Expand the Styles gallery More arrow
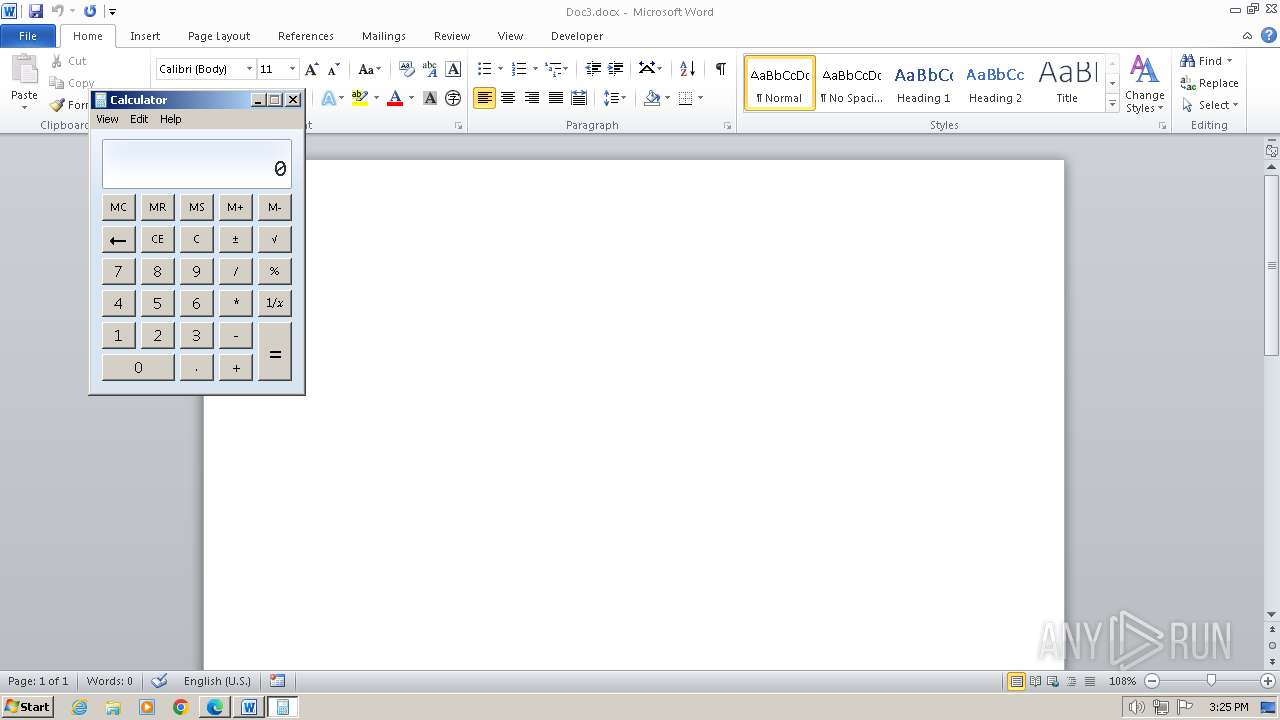Image resolution: width=1280 pixels, height=720 pixels. pyautogui.click(x=1112, y=103)
